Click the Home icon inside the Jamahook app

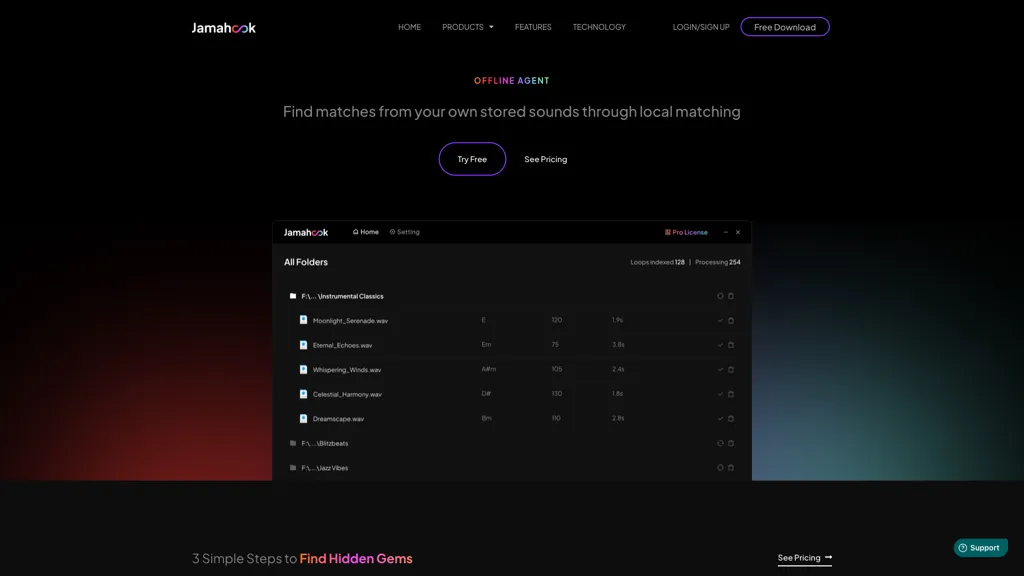(360, 231)
